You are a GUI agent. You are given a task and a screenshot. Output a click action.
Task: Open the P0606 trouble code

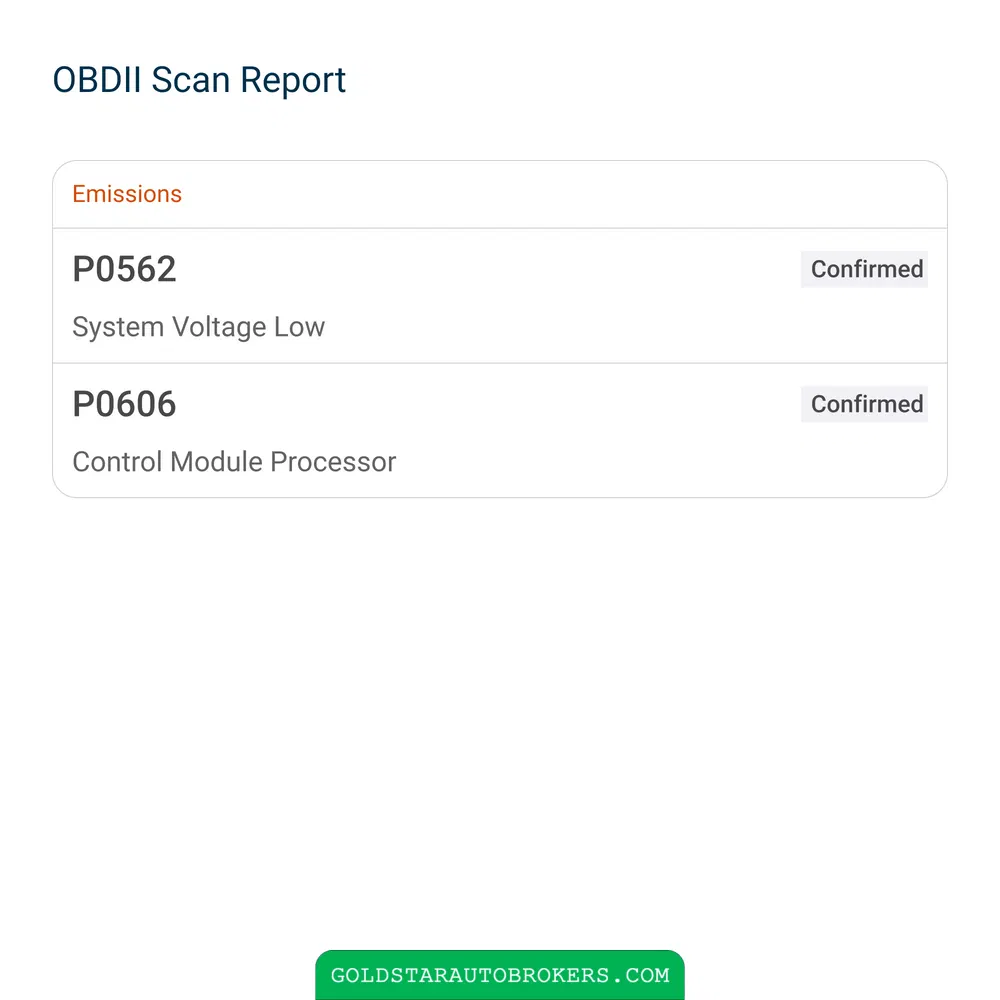pyautogui.click(x=124, y=404)
